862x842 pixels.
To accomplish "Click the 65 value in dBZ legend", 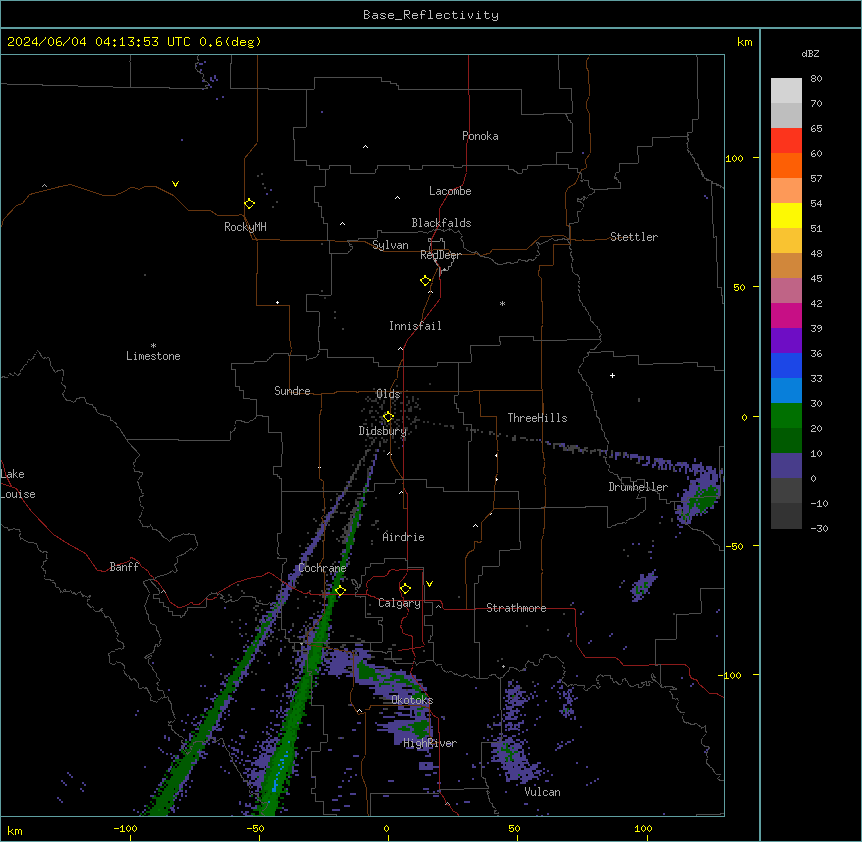I will coord(816,128).
